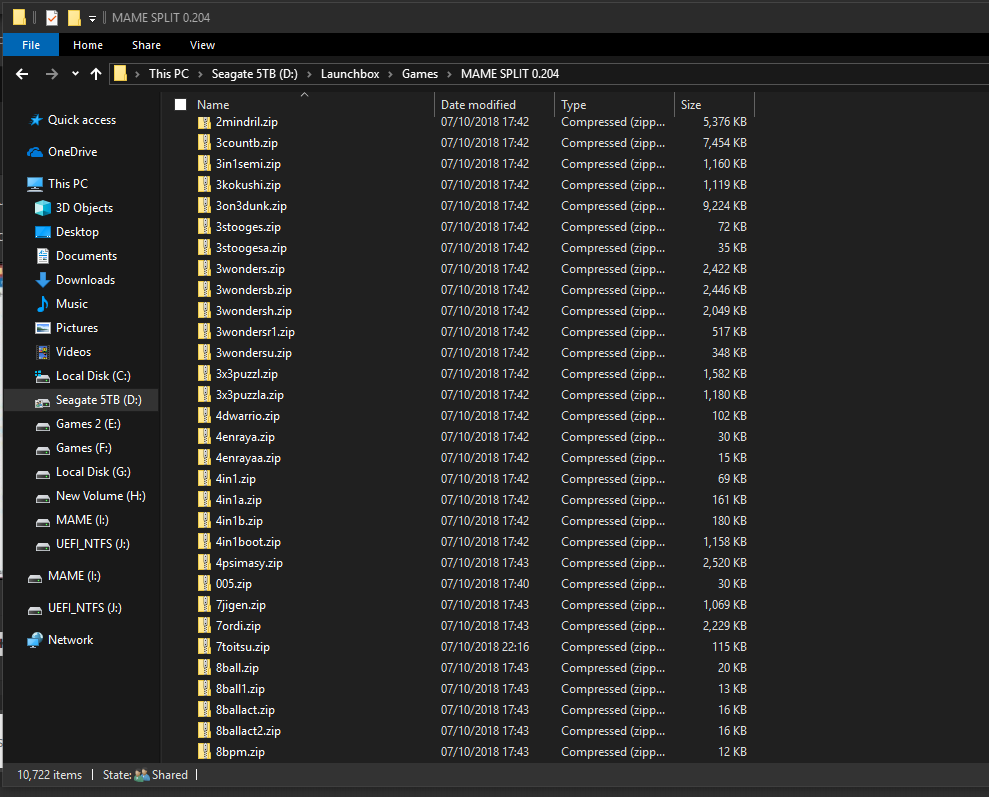Select Seagate 5TB (D:) in navigation pane
Screen dimensions: 989x797
click(81, 400)
